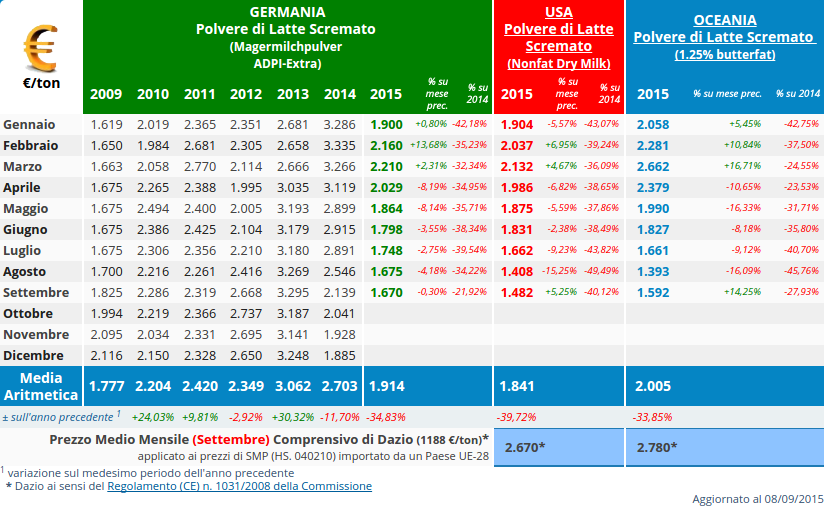The height and width of the screenshot is (508, 824).
Task: Select Germania 2015 Febbraio value 2.160
Action: 386,145
